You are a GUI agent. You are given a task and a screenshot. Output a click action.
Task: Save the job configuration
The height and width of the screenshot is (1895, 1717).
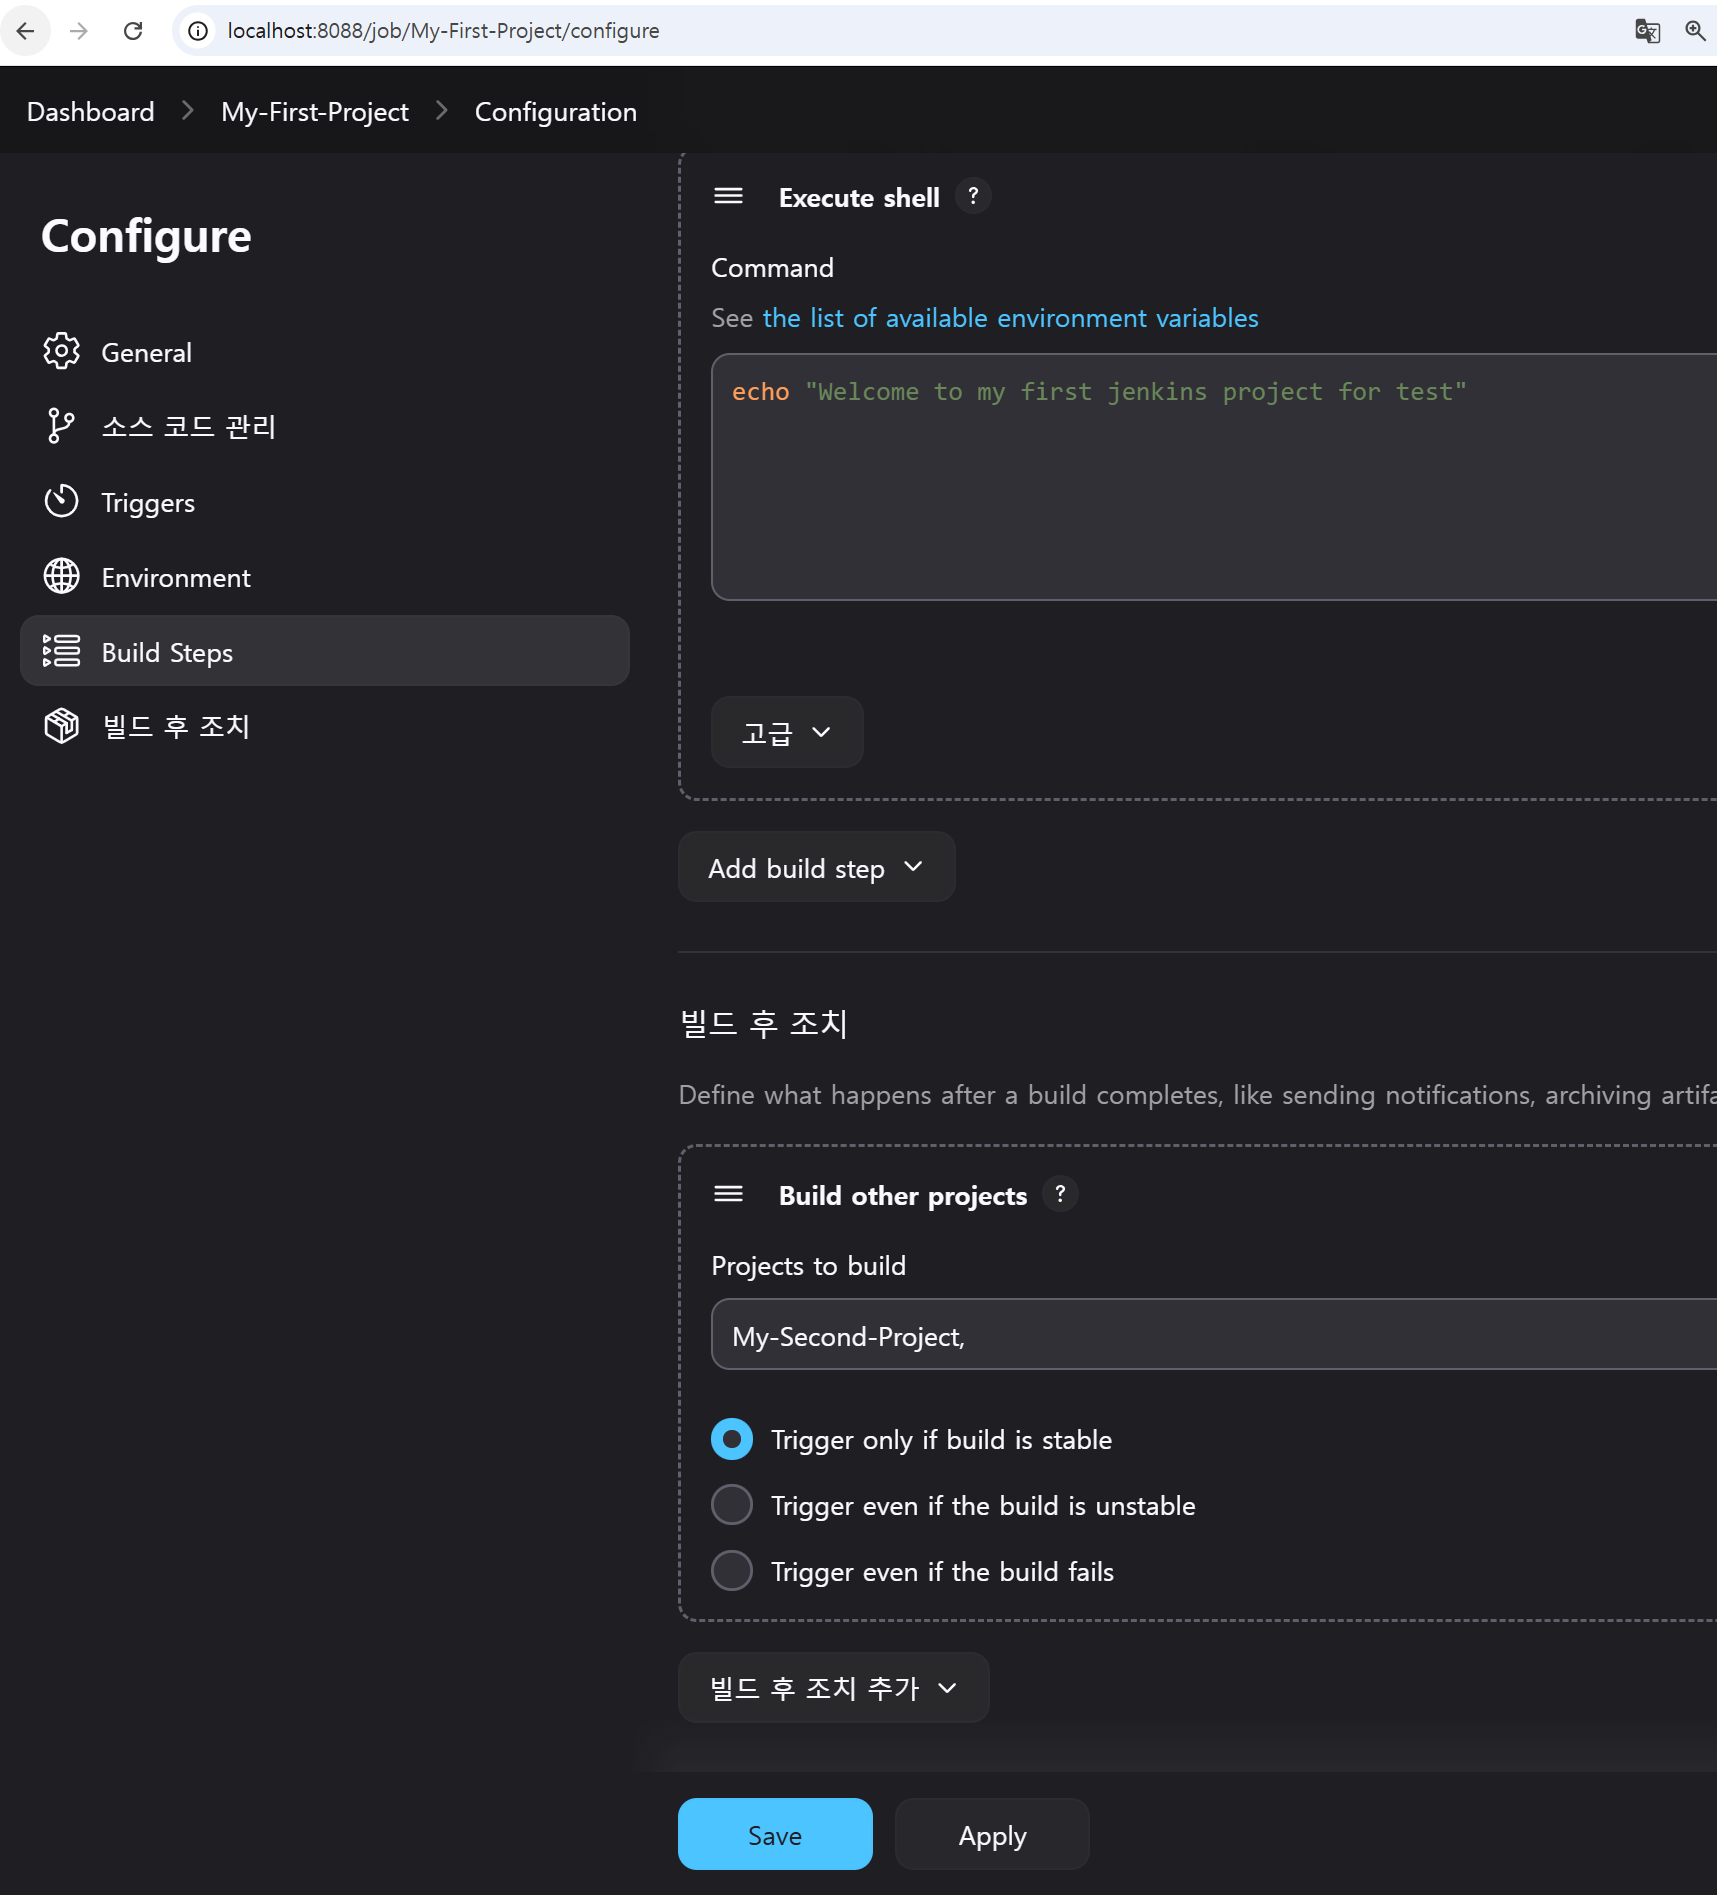775,1835
